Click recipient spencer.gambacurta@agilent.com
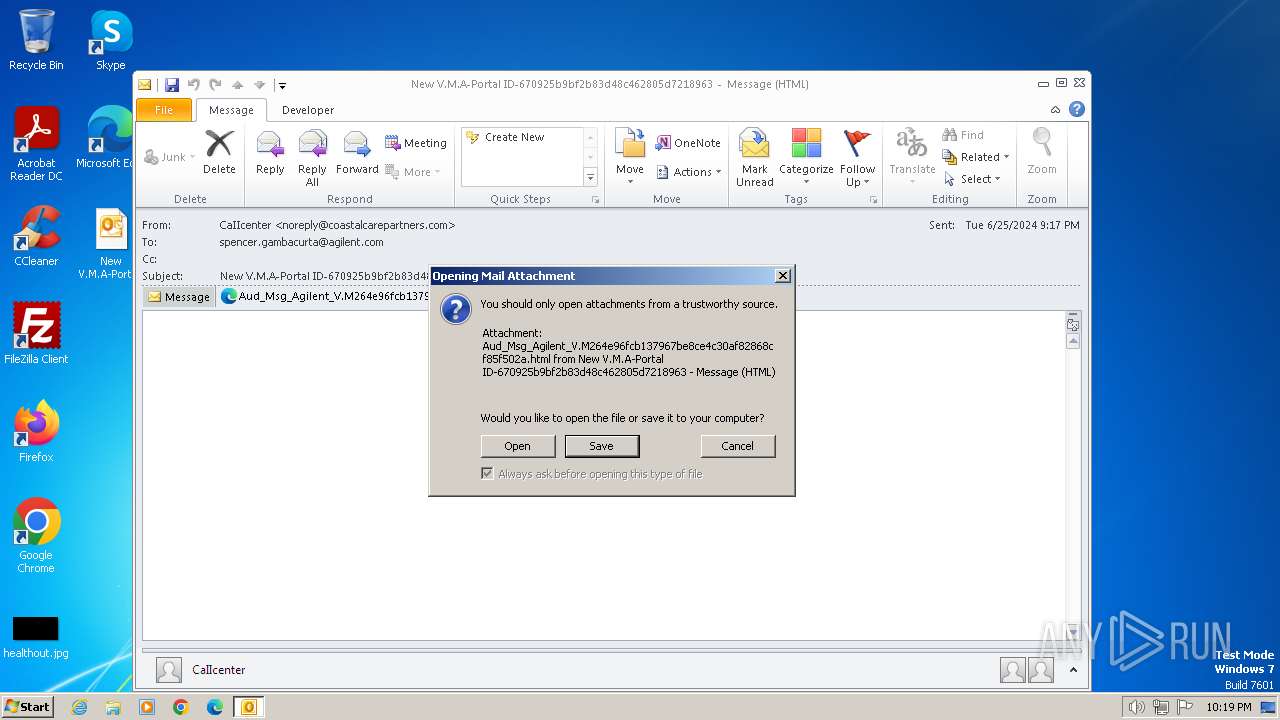Image resolution: width=1280 pixels, height=720 pixels. click(x=301, y=242)
